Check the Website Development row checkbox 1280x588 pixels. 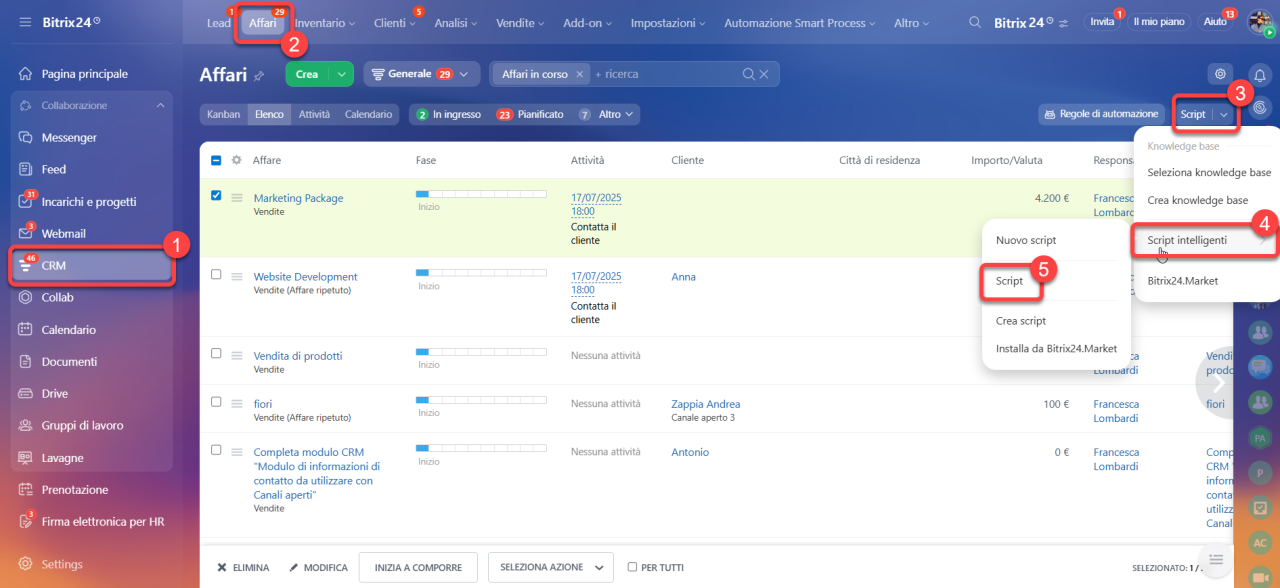(216, 274)
